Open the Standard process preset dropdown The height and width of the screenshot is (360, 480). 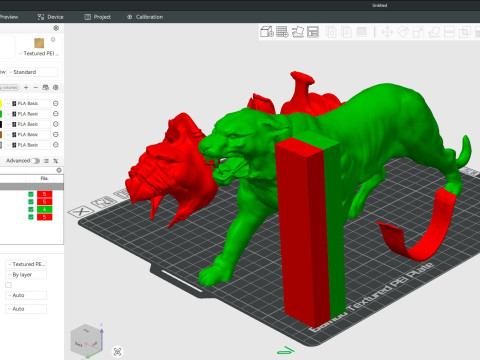(x=32, y=72)
